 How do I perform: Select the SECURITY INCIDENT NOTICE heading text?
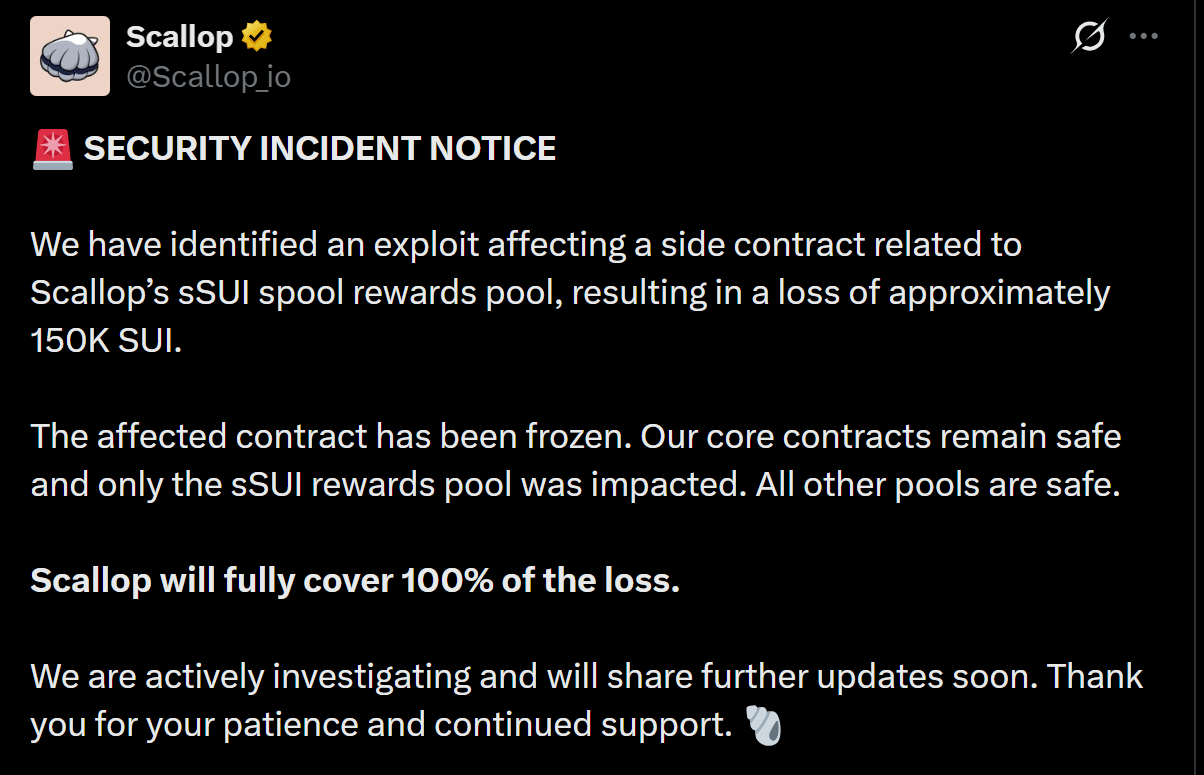[320, 148]
